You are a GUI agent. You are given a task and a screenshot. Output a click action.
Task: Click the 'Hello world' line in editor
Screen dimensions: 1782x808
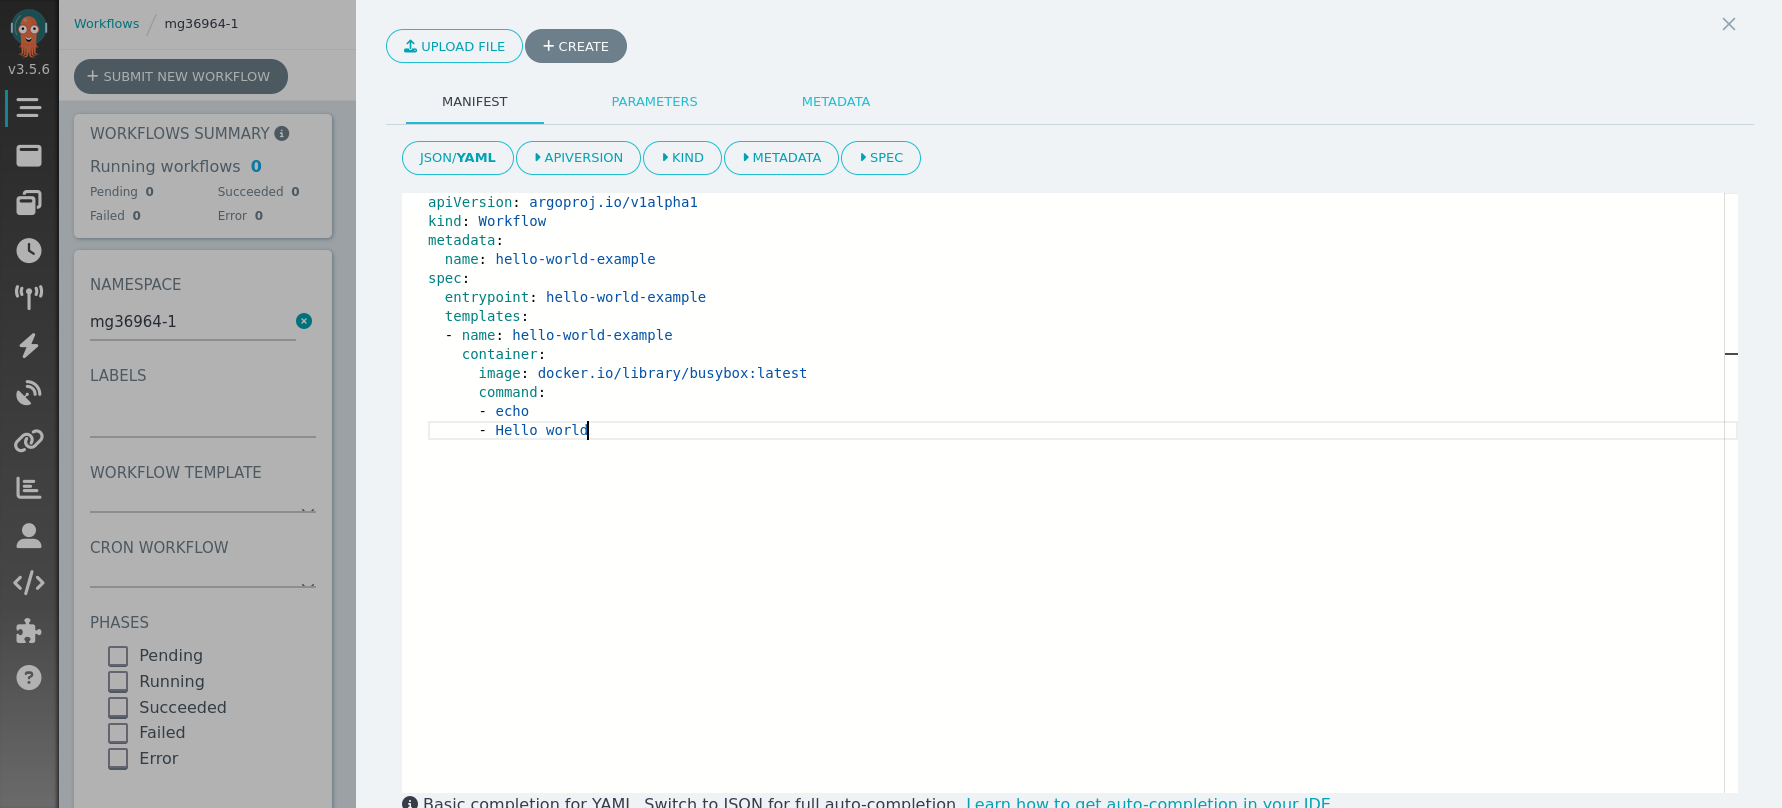pyautogui.click(x=1082, y=430)
